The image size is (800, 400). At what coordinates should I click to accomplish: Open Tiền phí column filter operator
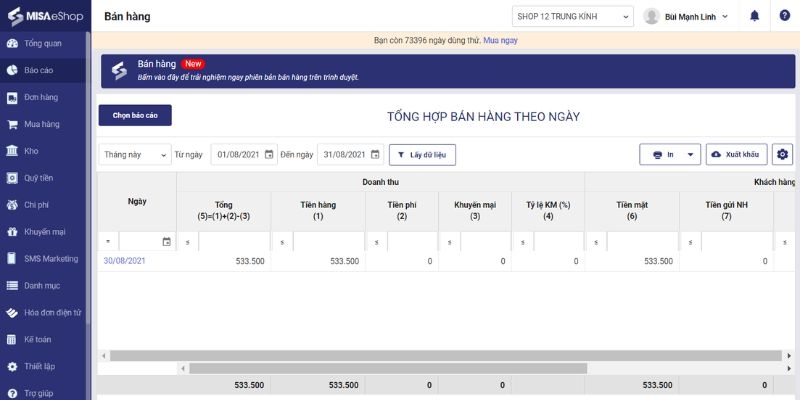coord(377,242)
